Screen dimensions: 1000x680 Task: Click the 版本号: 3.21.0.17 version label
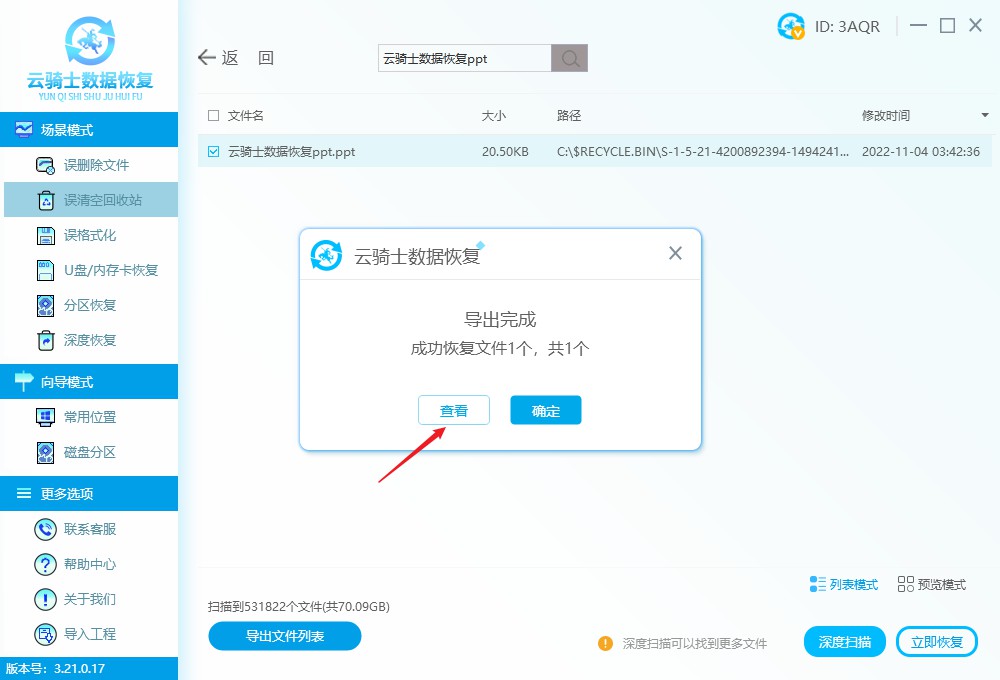55,669
